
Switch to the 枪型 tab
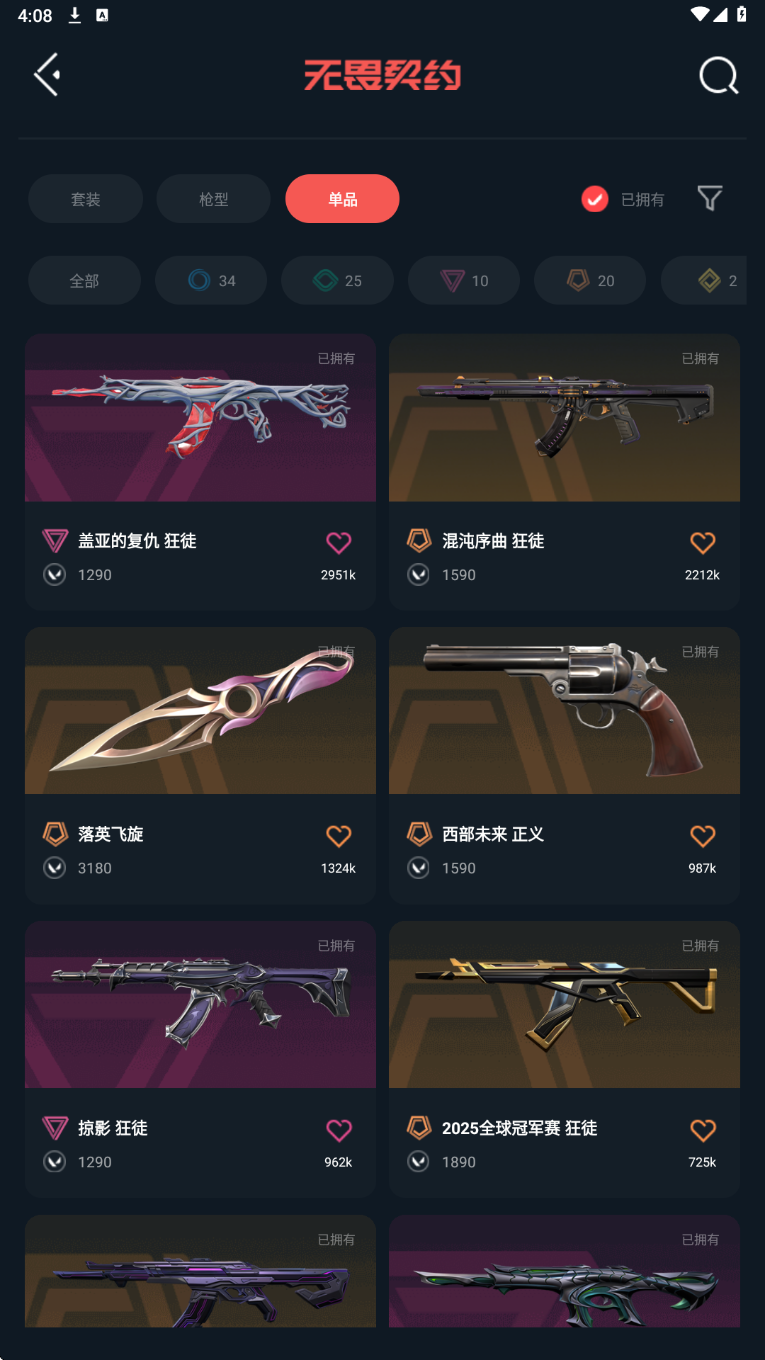pos(213,199)
